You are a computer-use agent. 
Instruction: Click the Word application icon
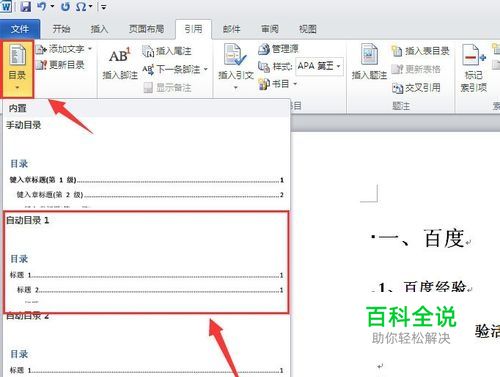coord(6,7)
